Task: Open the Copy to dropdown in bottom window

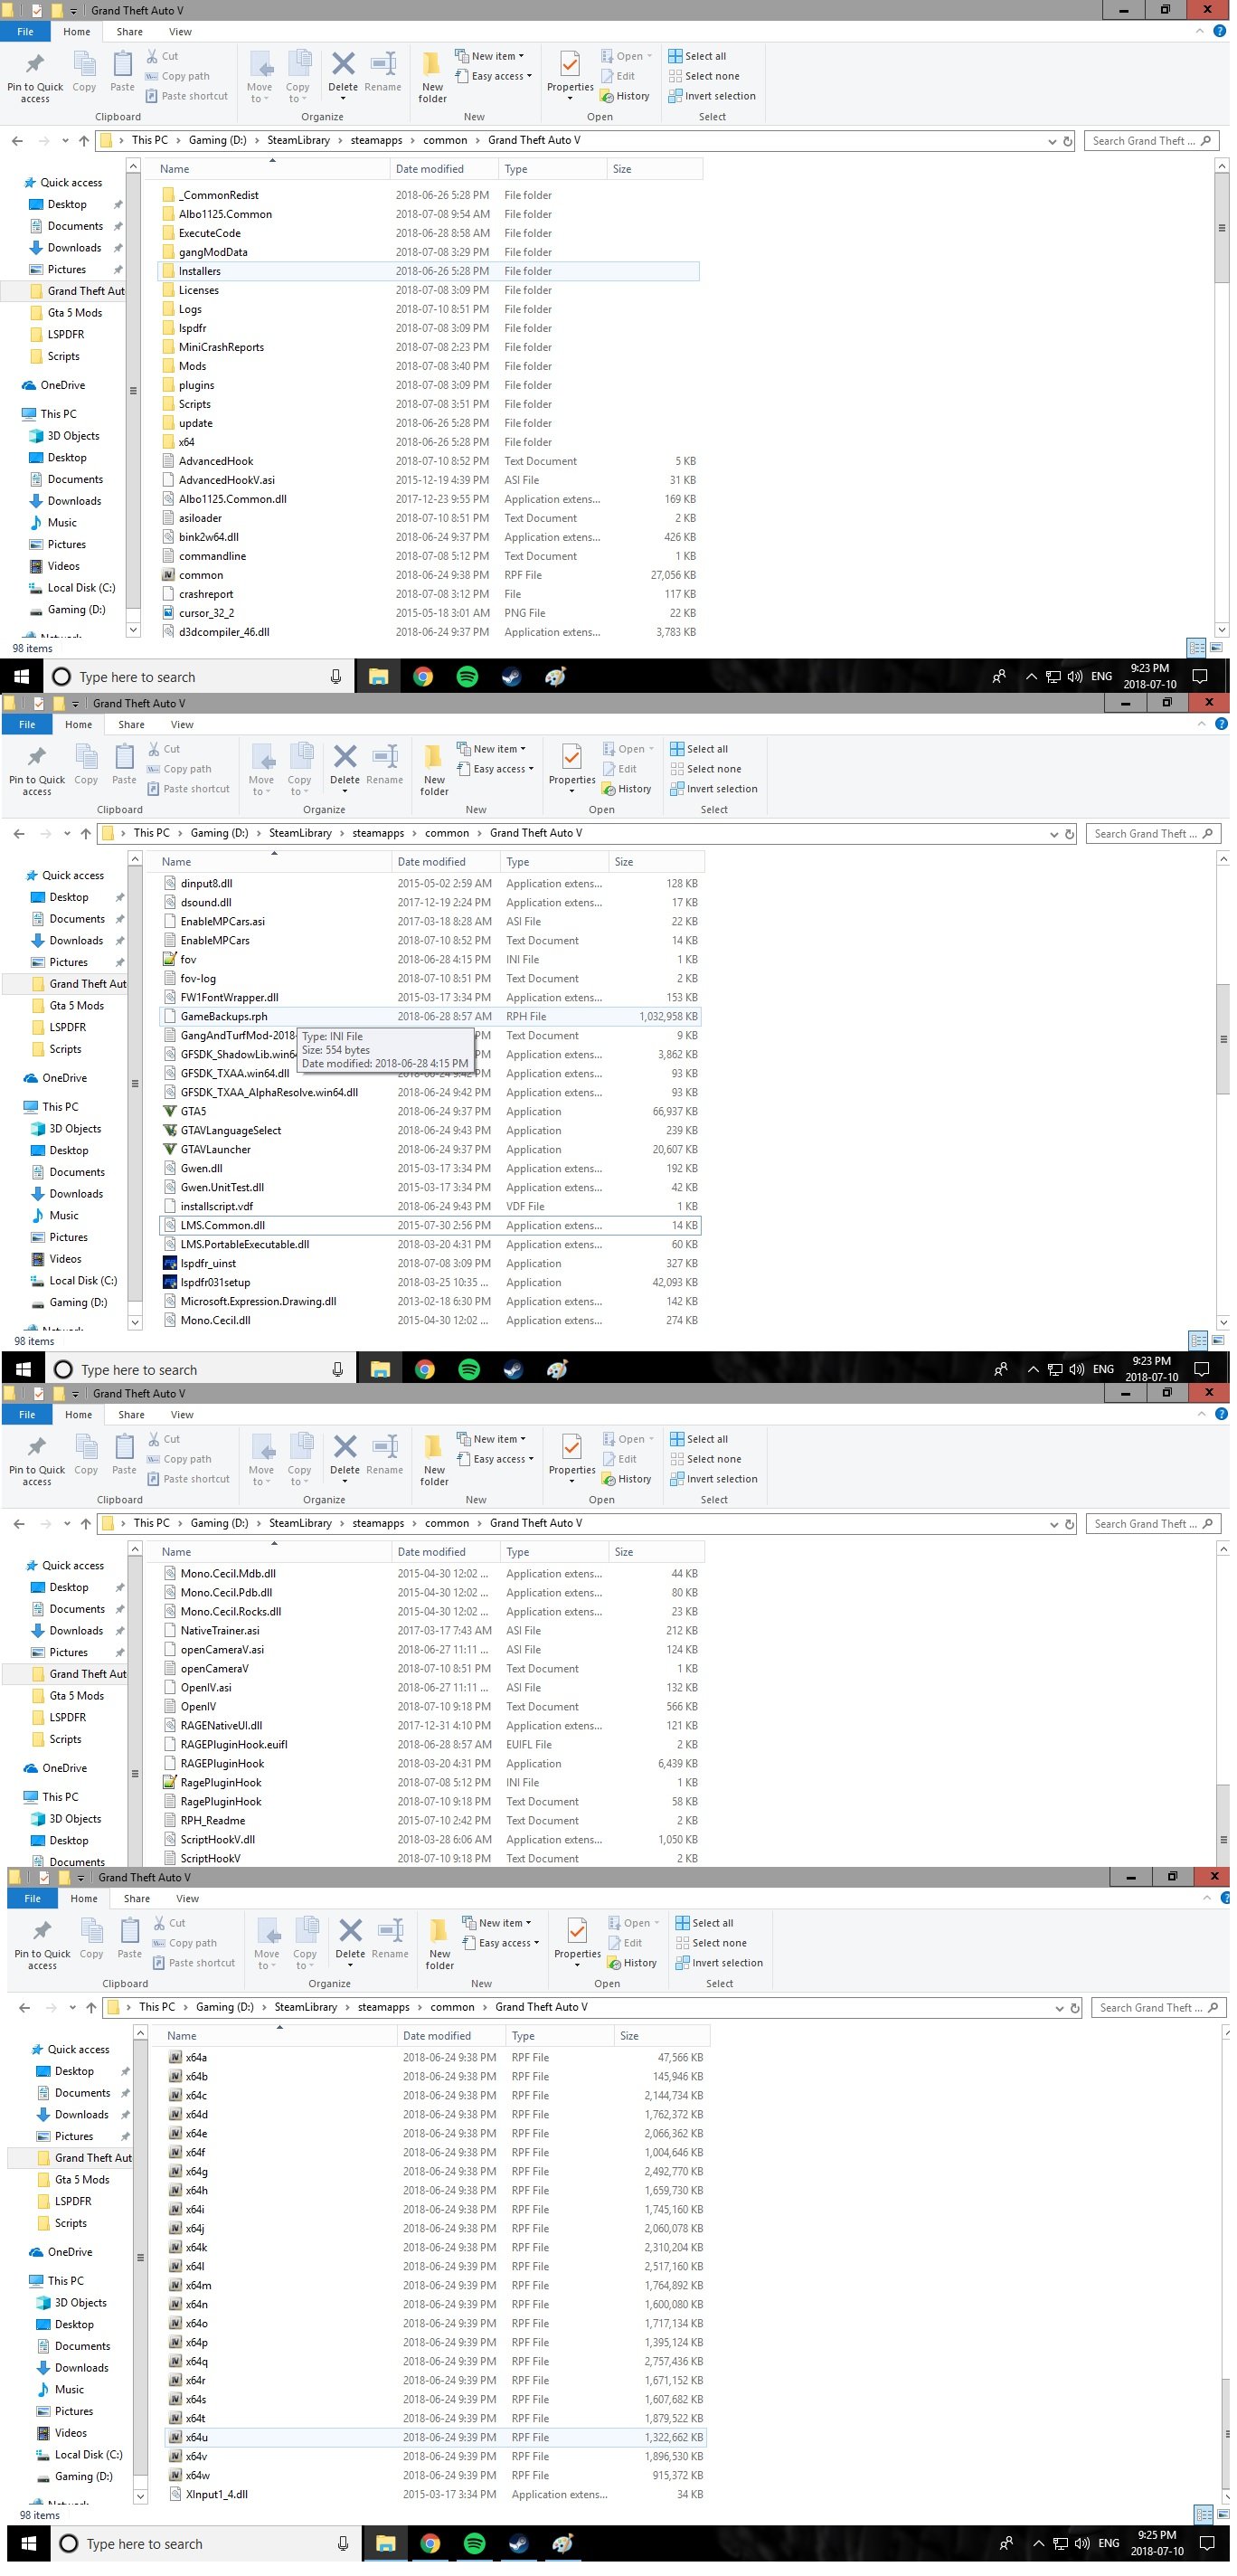Action: click(305, 1960)
